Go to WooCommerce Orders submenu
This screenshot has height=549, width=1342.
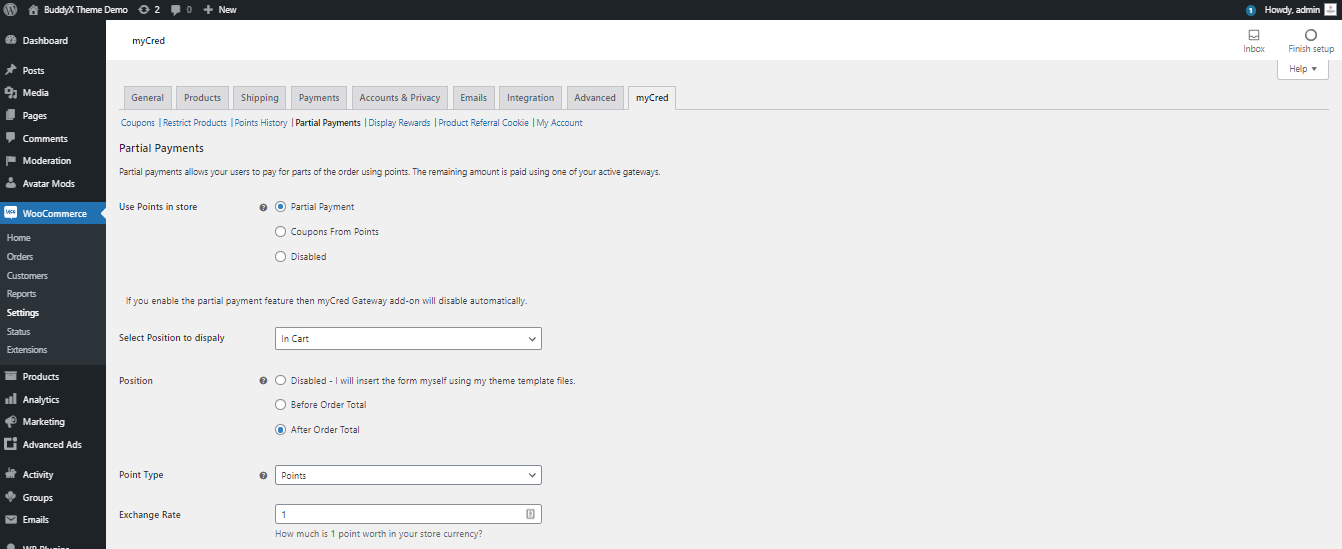click(20, 256)
